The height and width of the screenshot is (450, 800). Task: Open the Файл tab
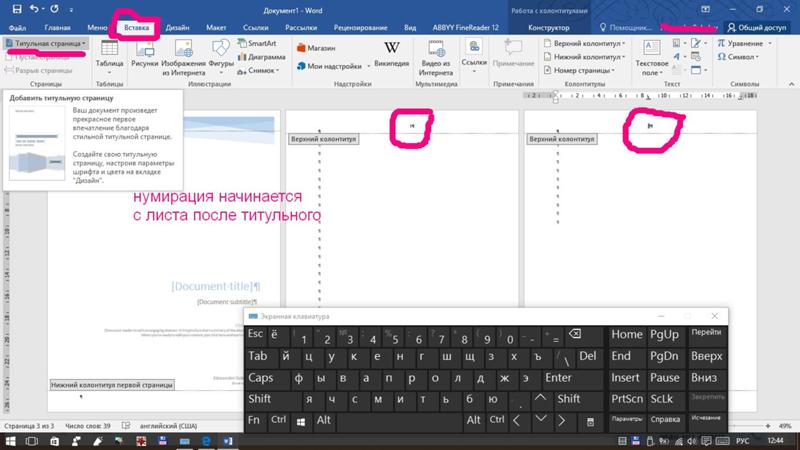[17, 28]
